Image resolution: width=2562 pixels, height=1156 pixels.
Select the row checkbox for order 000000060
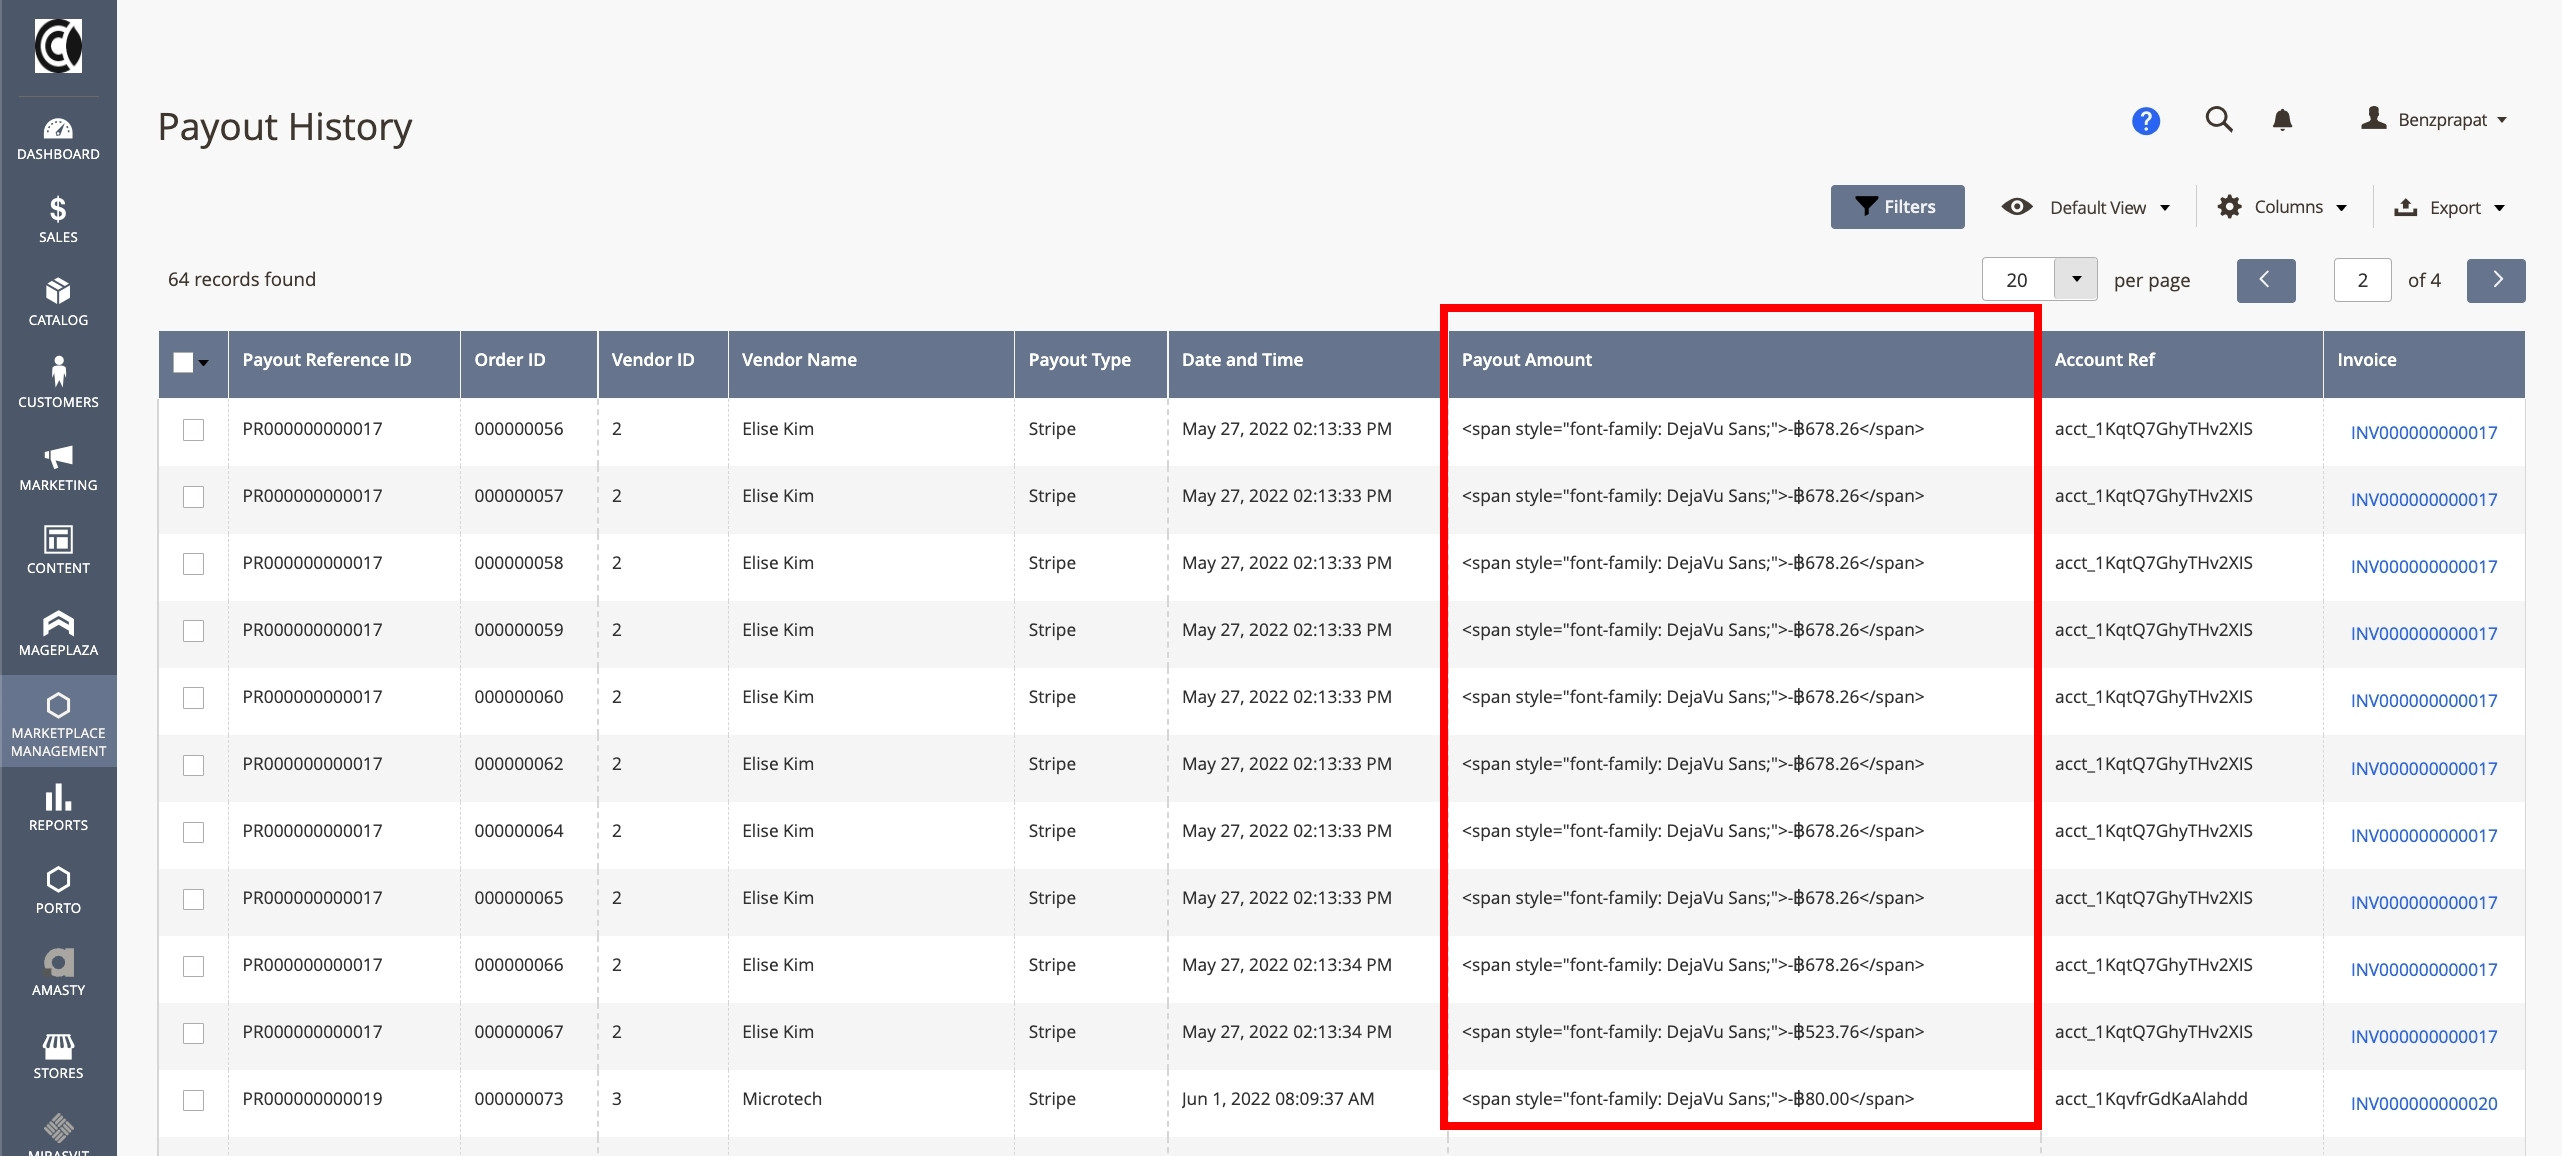194,698
